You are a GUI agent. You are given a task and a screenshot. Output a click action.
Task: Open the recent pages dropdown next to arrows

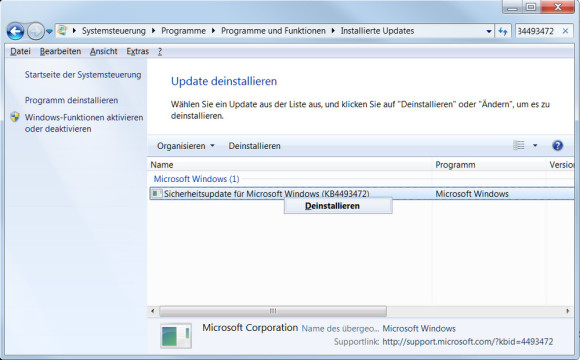tap(49, 31)
